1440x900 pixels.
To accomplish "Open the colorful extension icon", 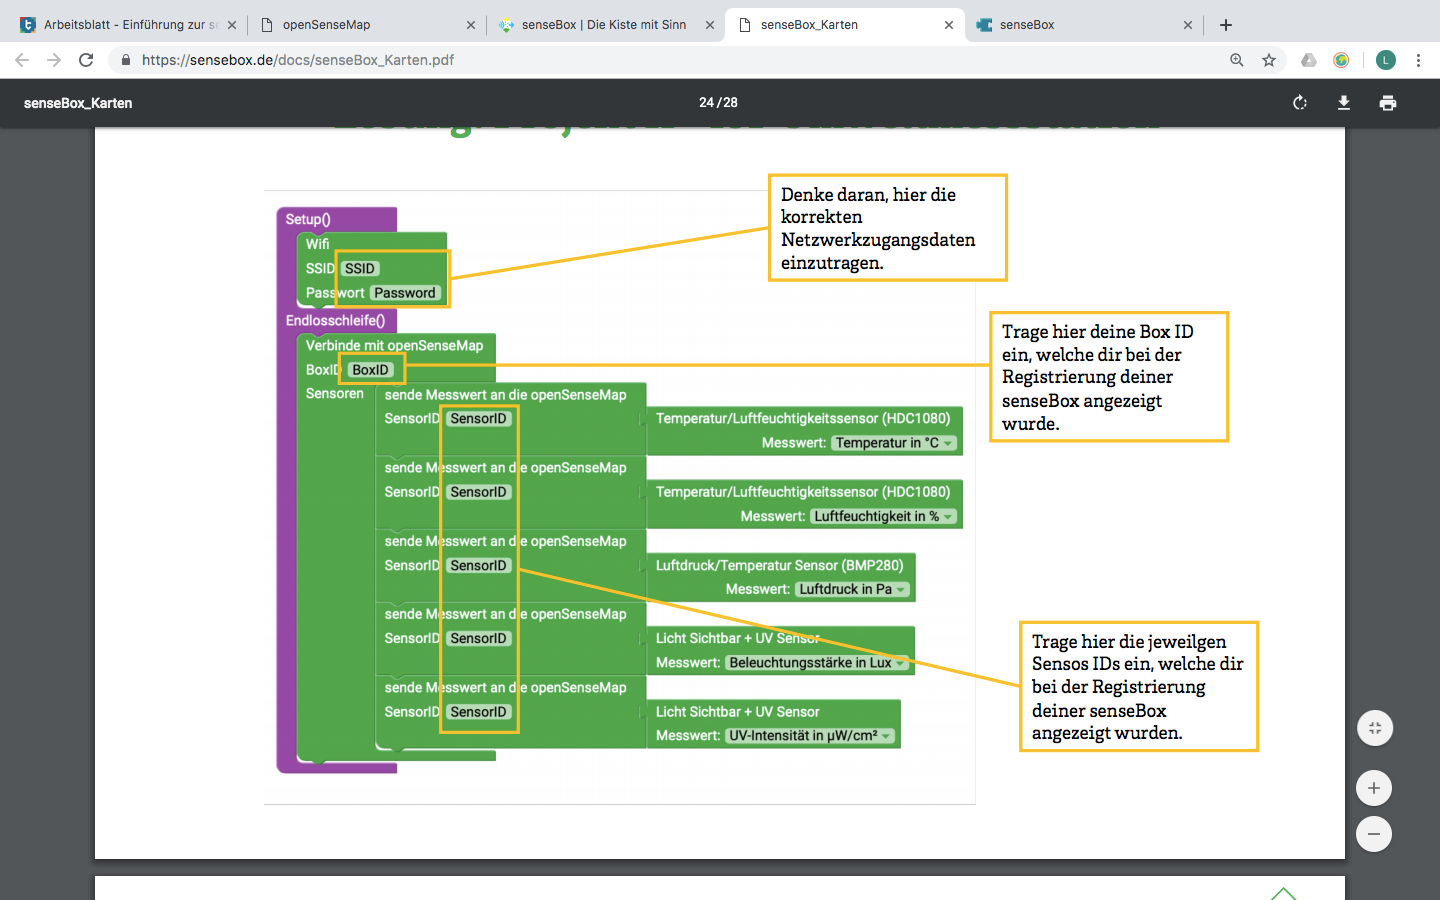I will (1341, 60).
